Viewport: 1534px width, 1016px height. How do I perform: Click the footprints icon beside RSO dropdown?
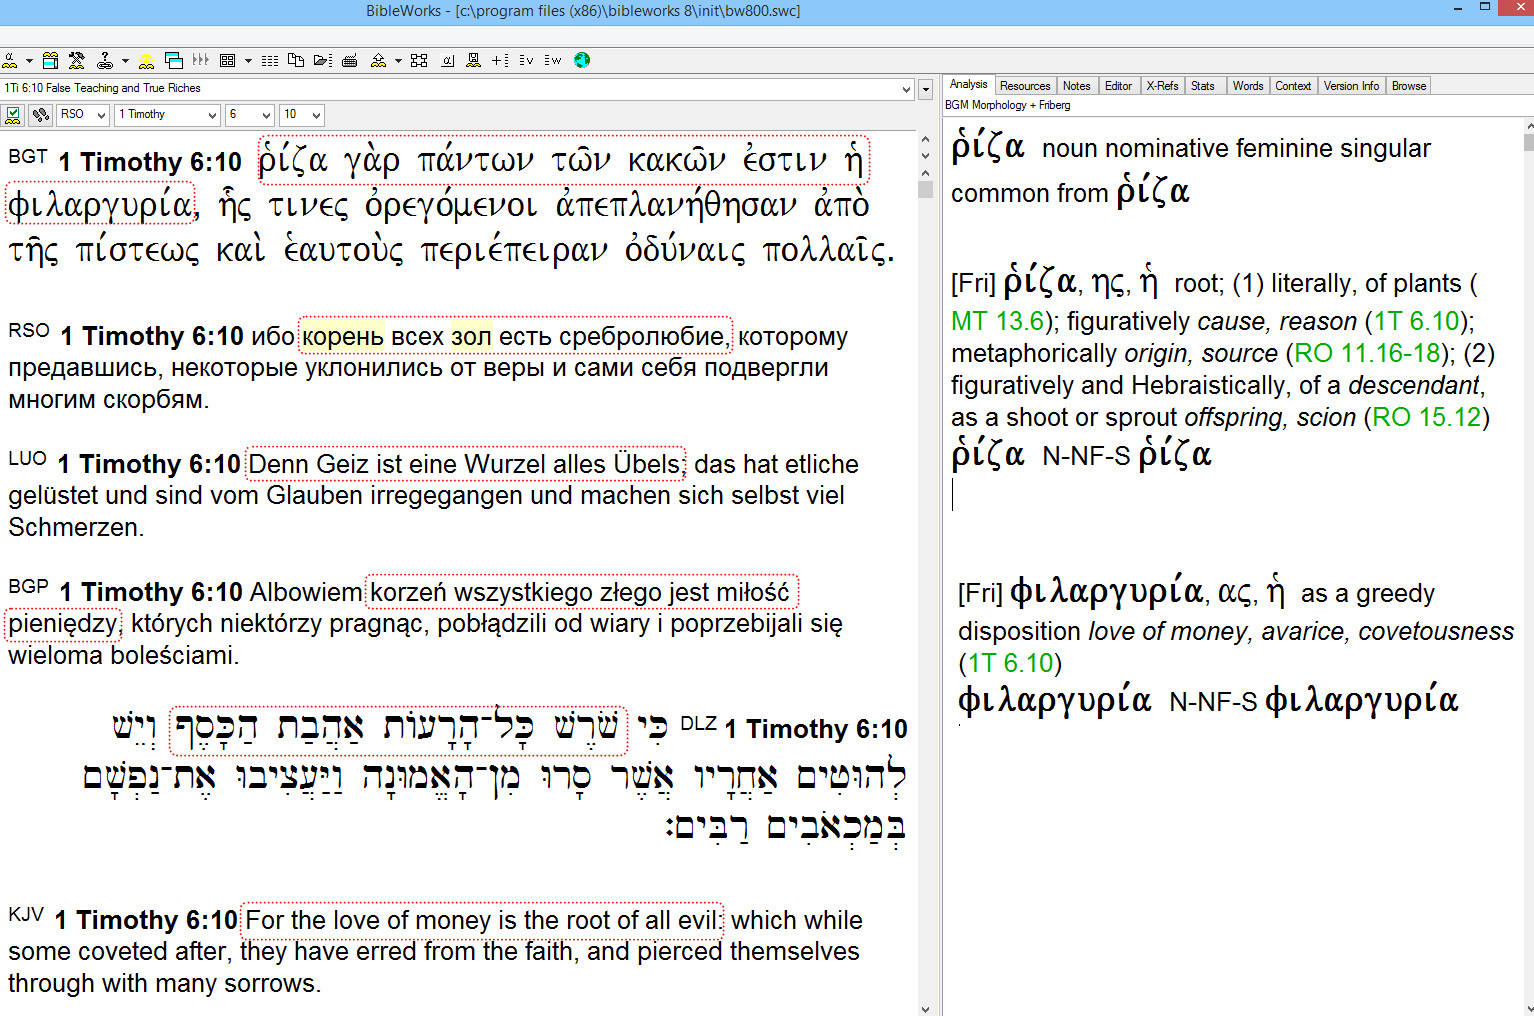click(40, 115)
